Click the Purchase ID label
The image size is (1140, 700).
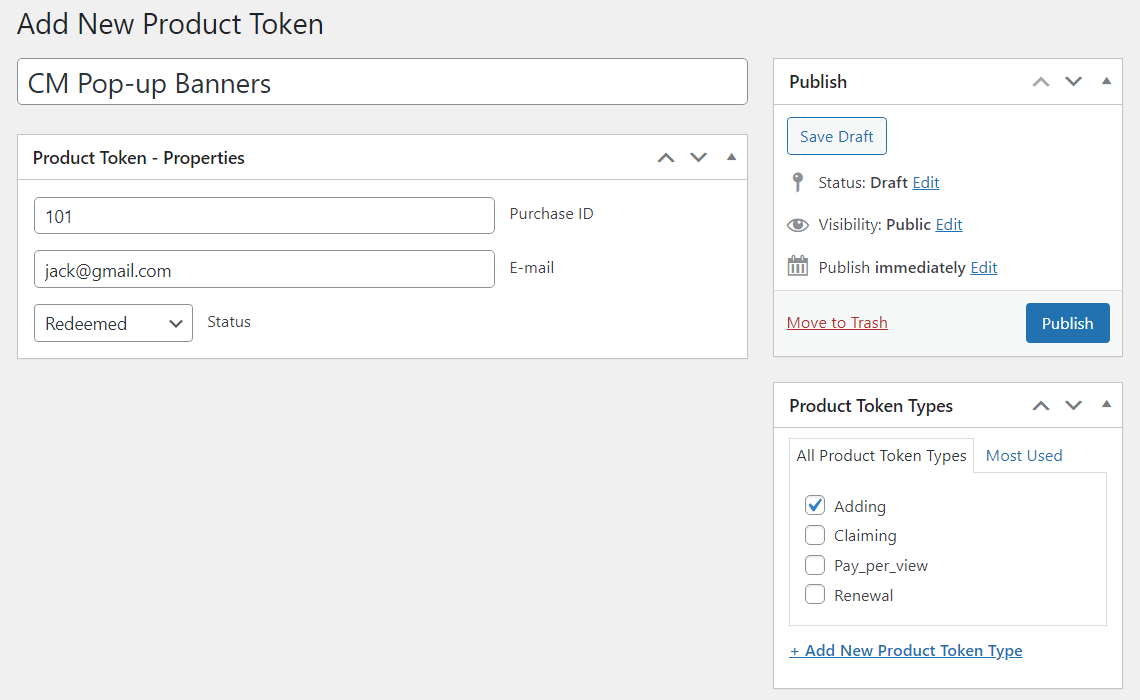[551, 214]
